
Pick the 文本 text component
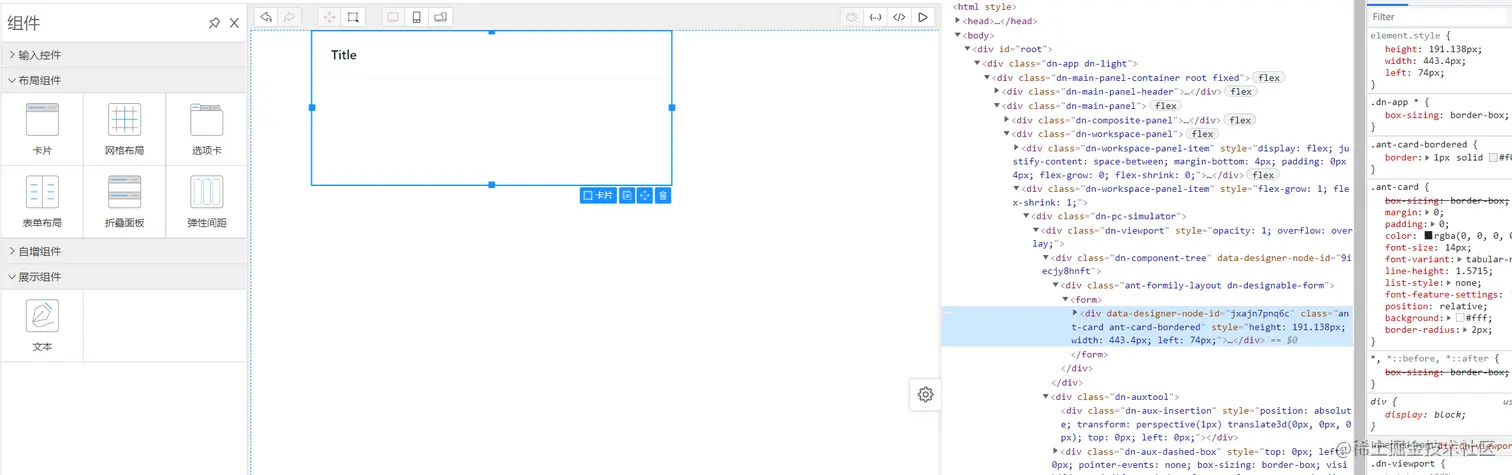[42, 325]
